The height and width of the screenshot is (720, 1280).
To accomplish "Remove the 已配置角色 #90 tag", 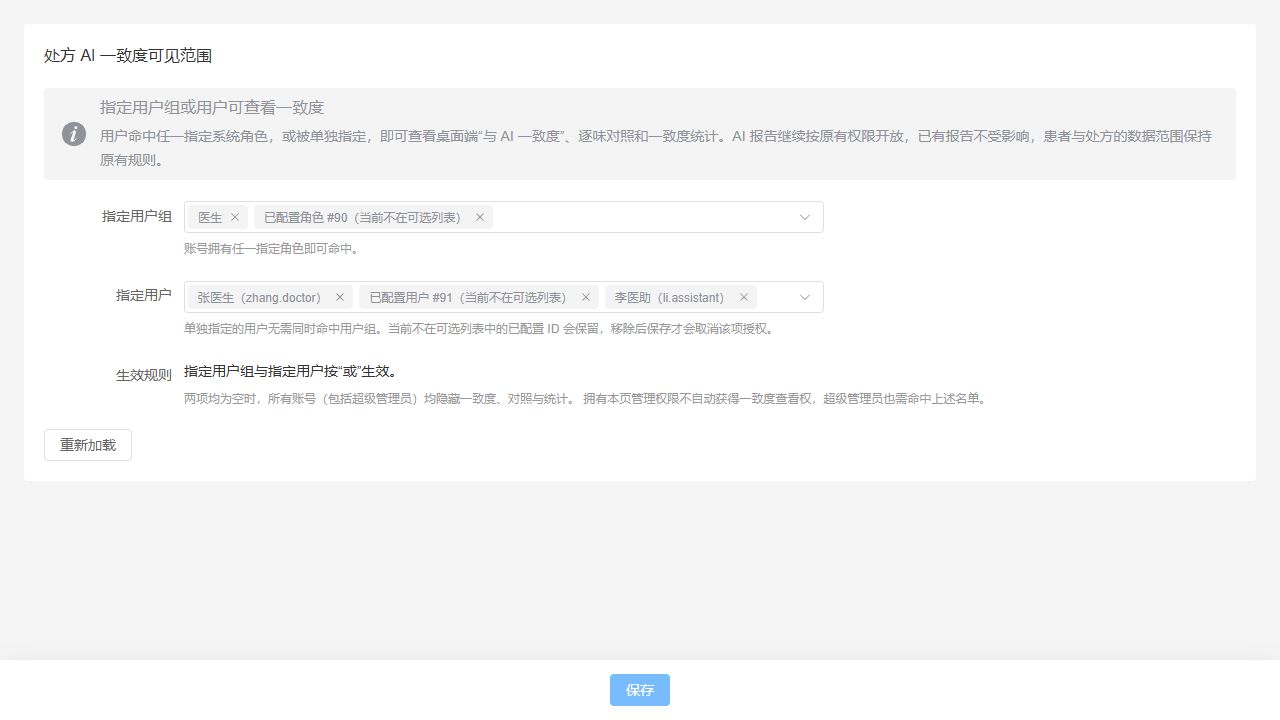I will pos(480,217).
